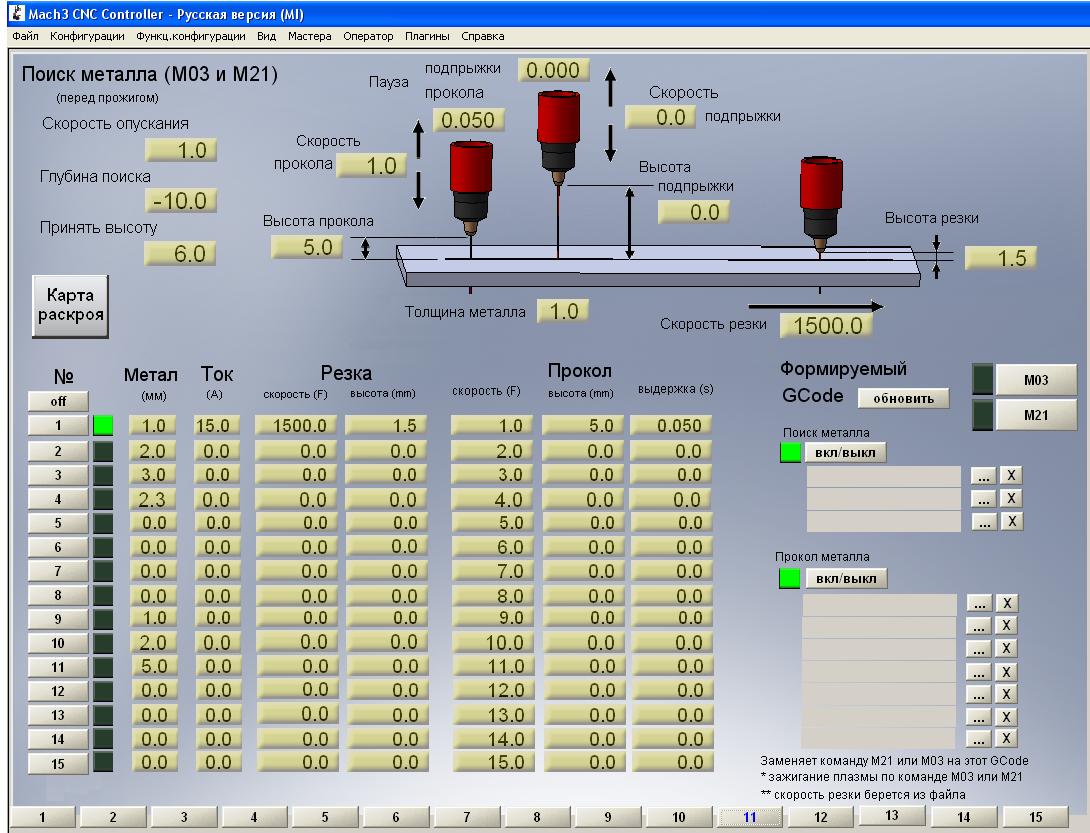
Task: Click the Глубина поиска field -10.0
Action: [181, 201]
